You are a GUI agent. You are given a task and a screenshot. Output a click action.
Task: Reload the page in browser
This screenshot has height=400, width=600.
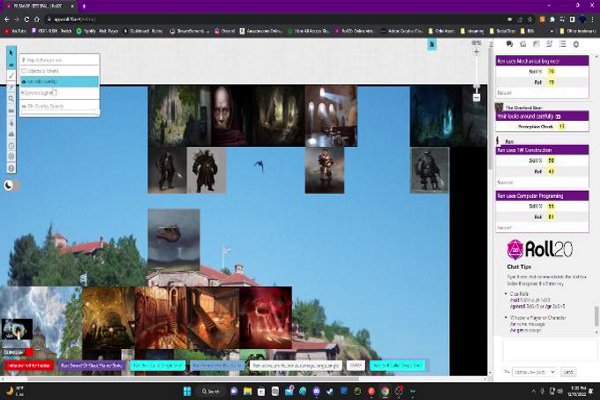(27, 19)
